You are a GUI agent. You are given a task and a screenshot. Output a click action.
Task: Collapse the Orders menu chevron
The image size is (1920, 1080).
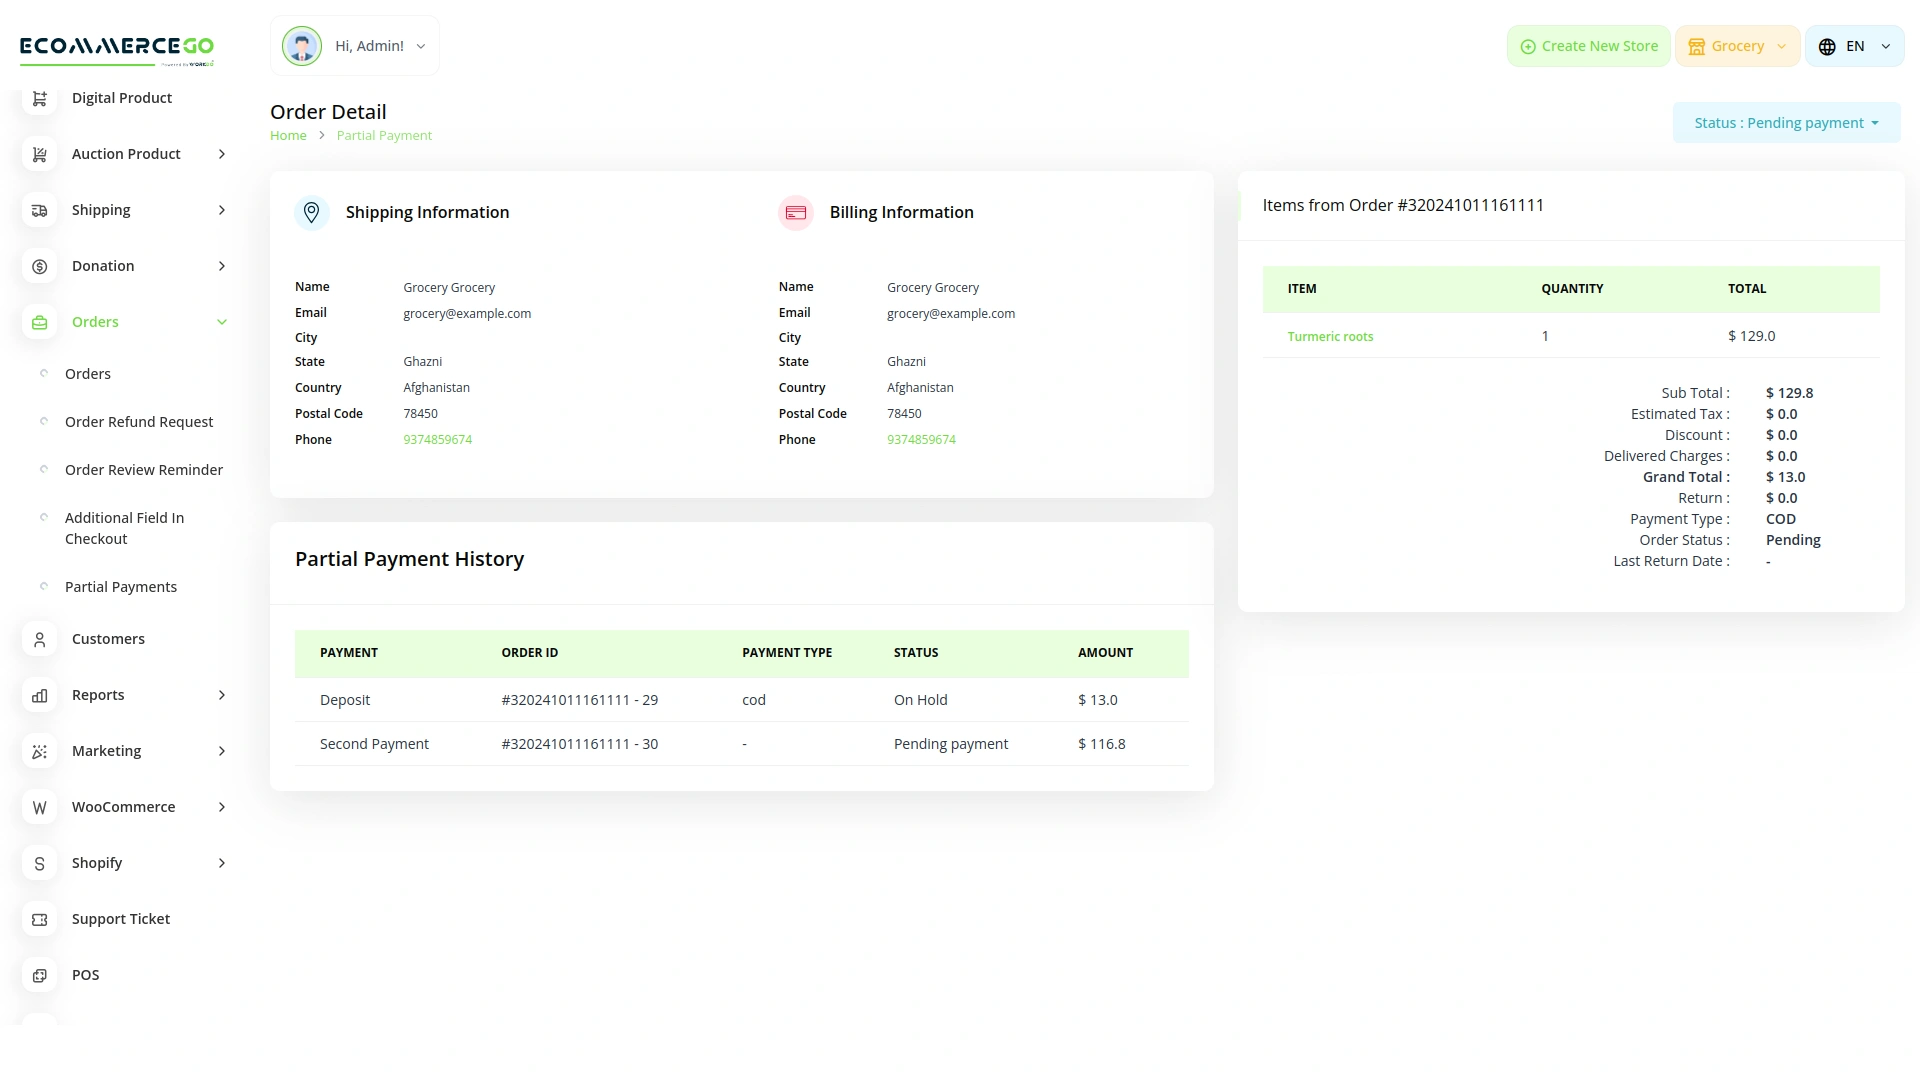[222, 322]
